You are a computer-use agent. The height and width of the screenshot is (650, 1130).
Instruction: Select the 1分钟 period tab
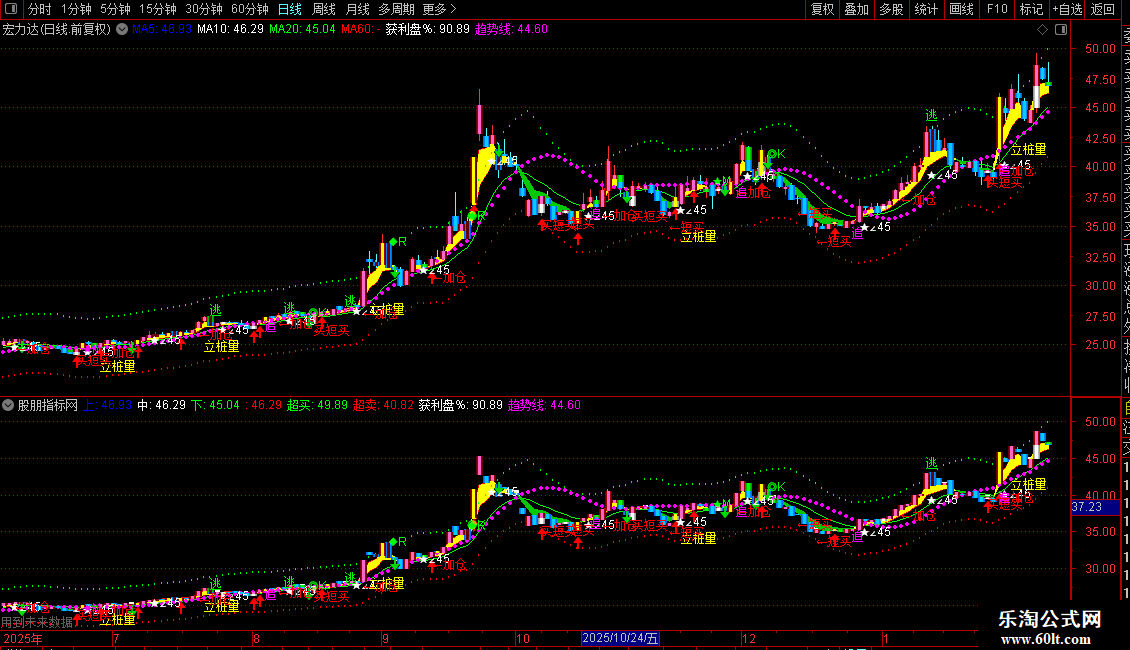(x=76, y=9)
